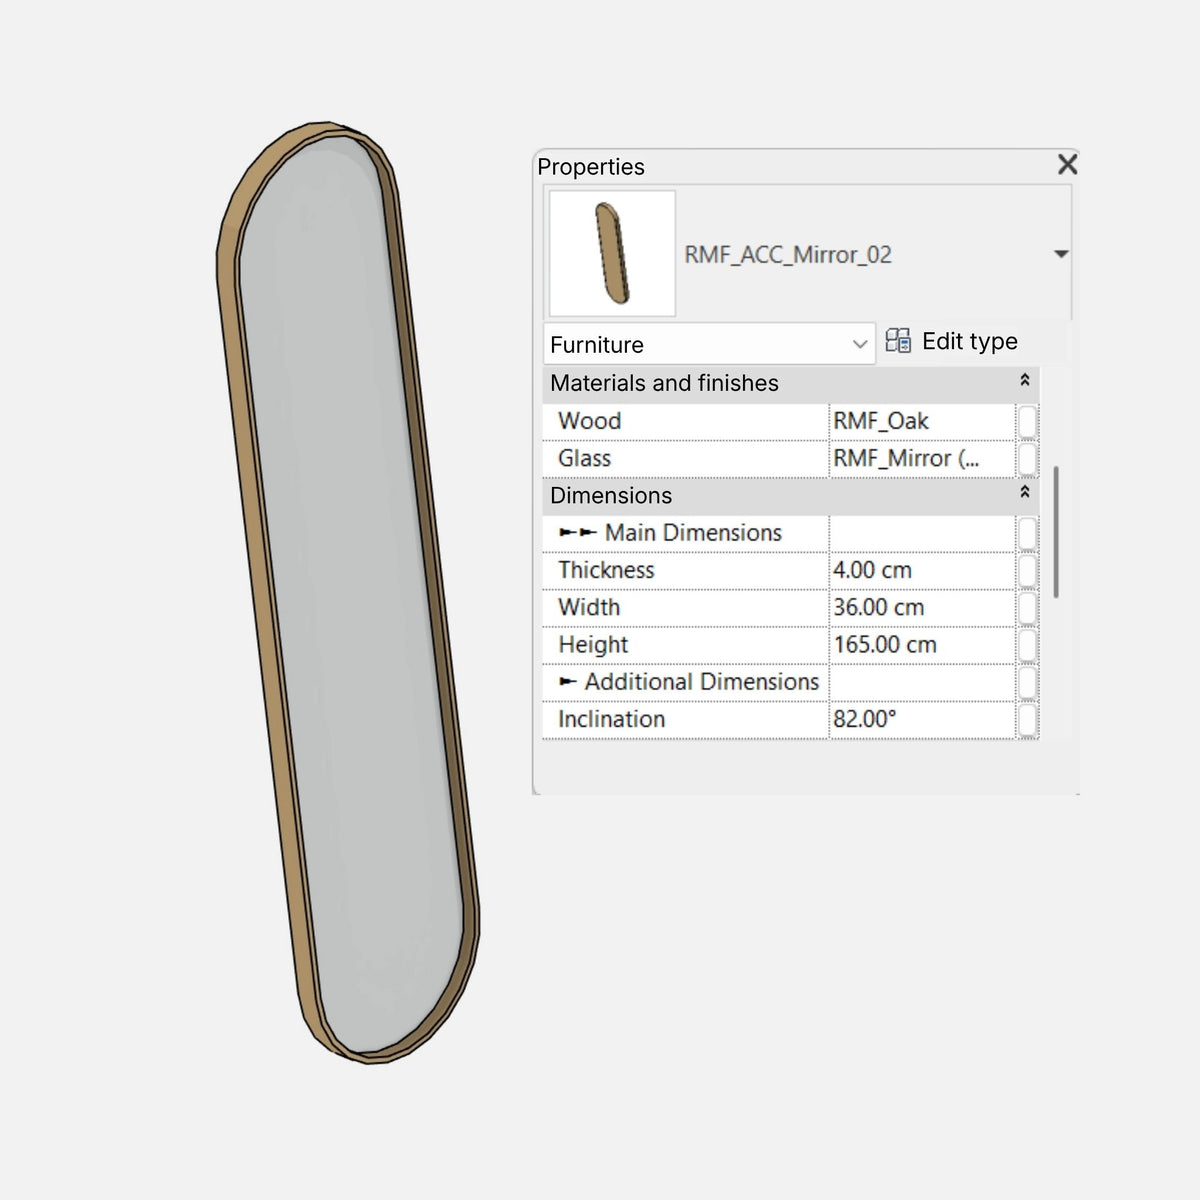
Task: Open the Furniture category dropdown
Action: click(x=710, y=344)
